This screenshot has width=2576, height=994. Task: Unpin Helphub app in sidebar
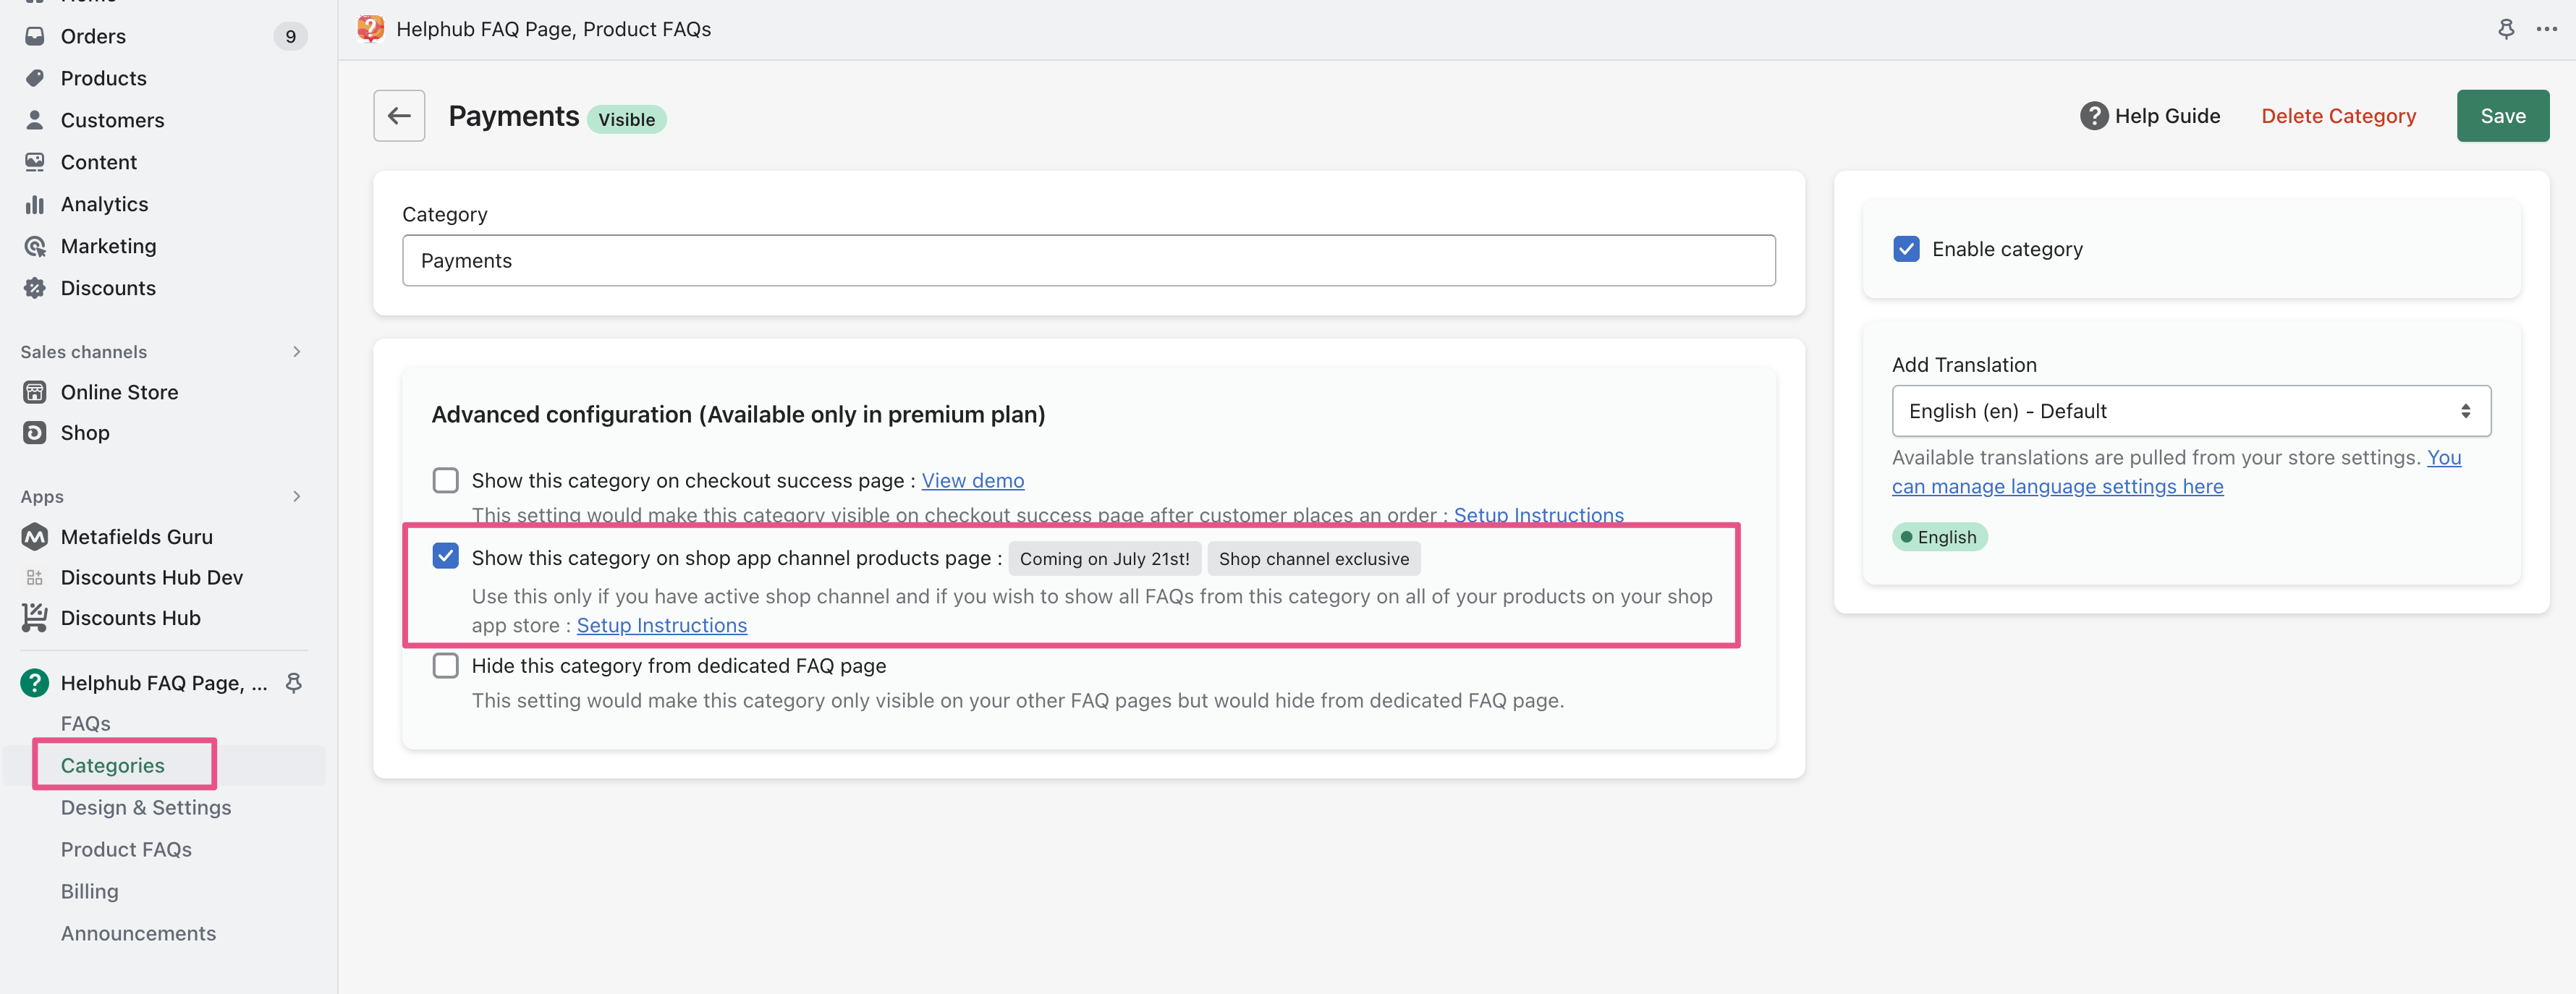[x=294, y=683]
